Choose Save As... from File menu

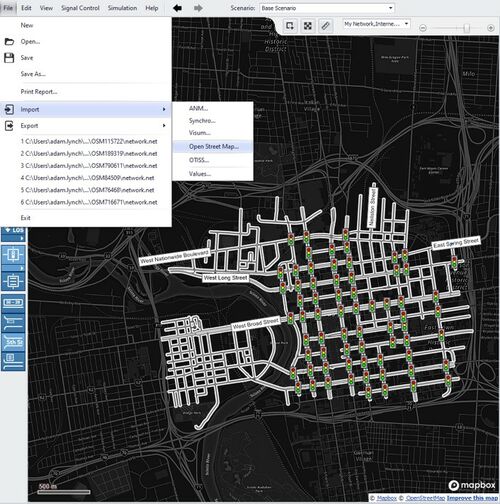click(86, 74)
